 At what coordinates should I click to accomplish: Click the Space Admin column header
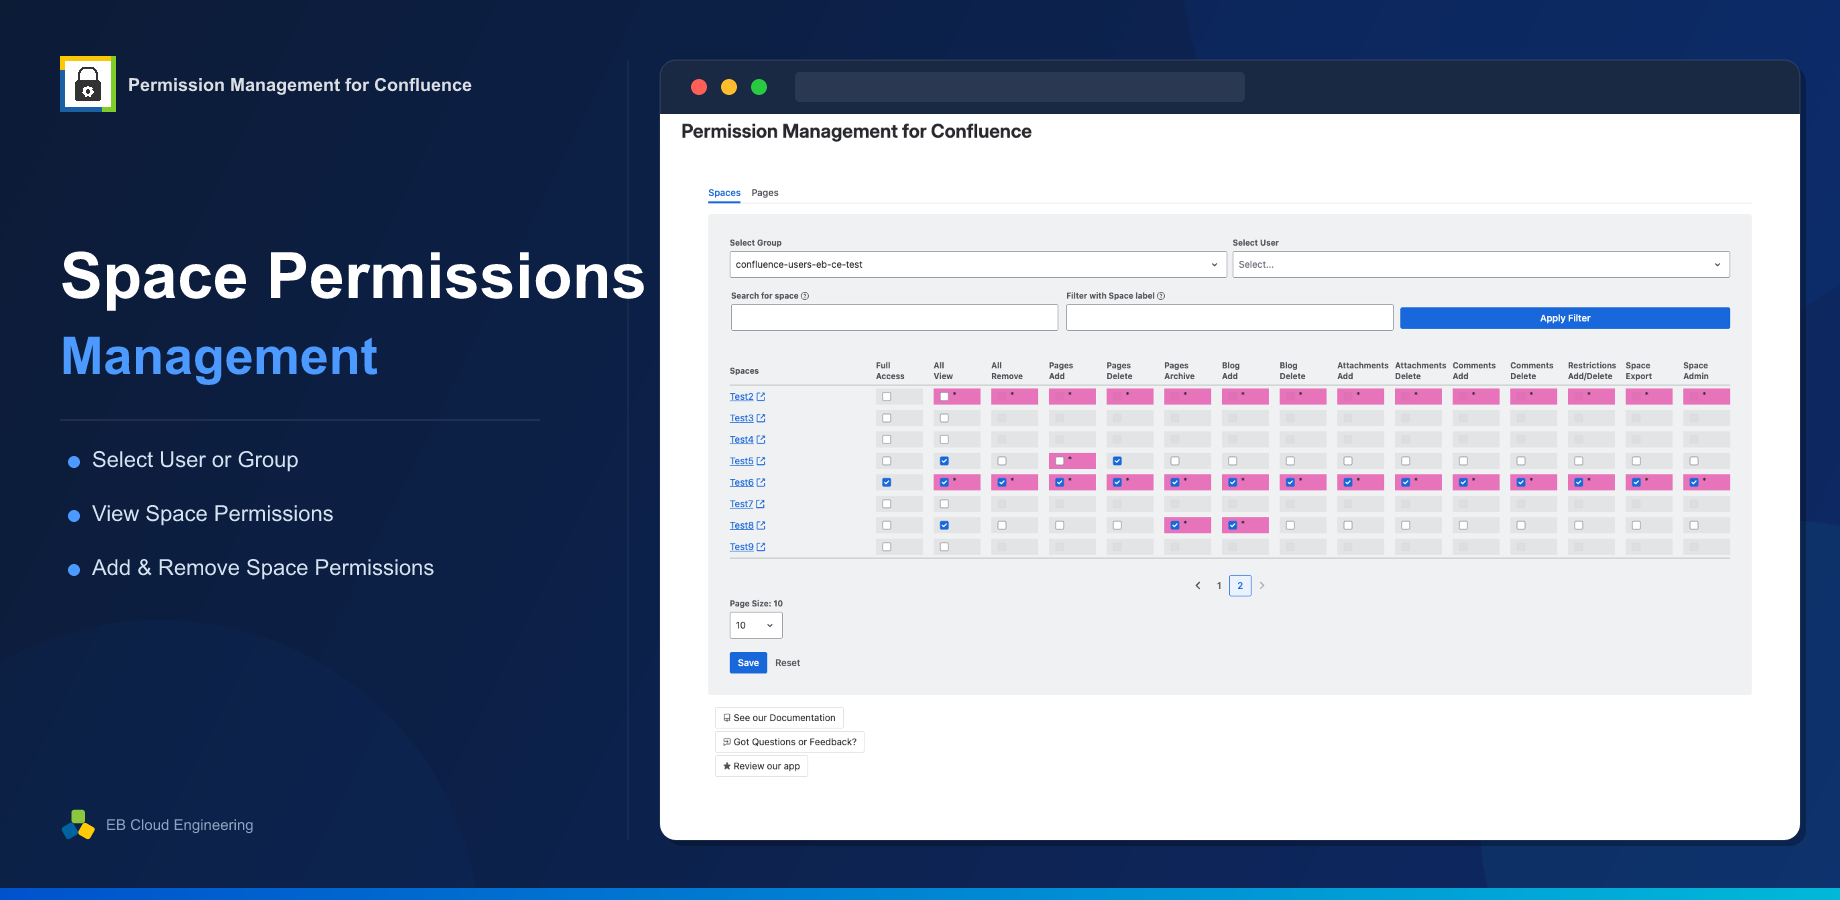point(1696,371)
